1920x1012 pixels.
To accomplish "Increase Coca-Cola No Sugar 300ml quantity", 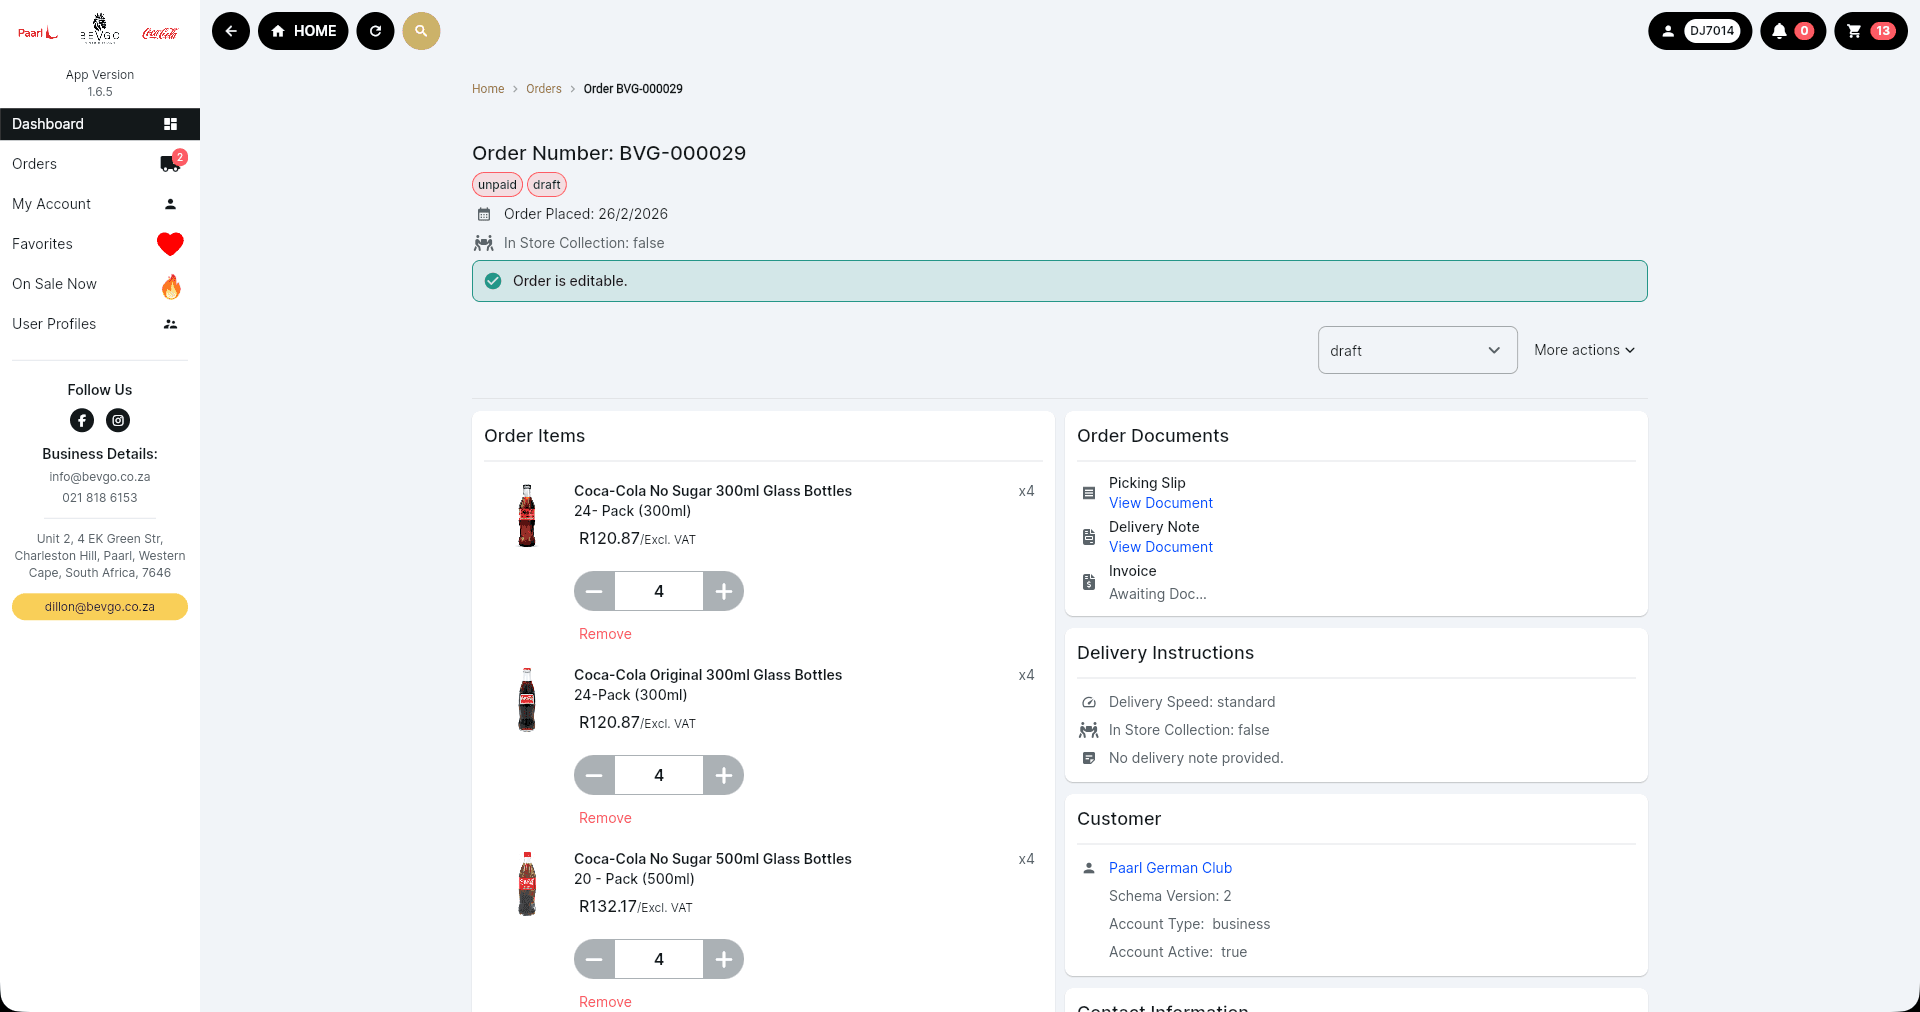I will [x=723, y=591].
